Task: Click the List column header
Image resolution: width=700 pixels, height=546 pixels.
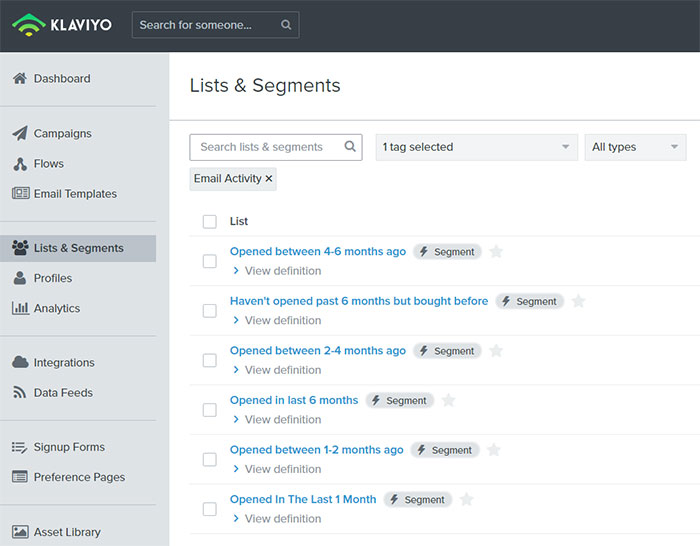Action: [x=239, y=221]
